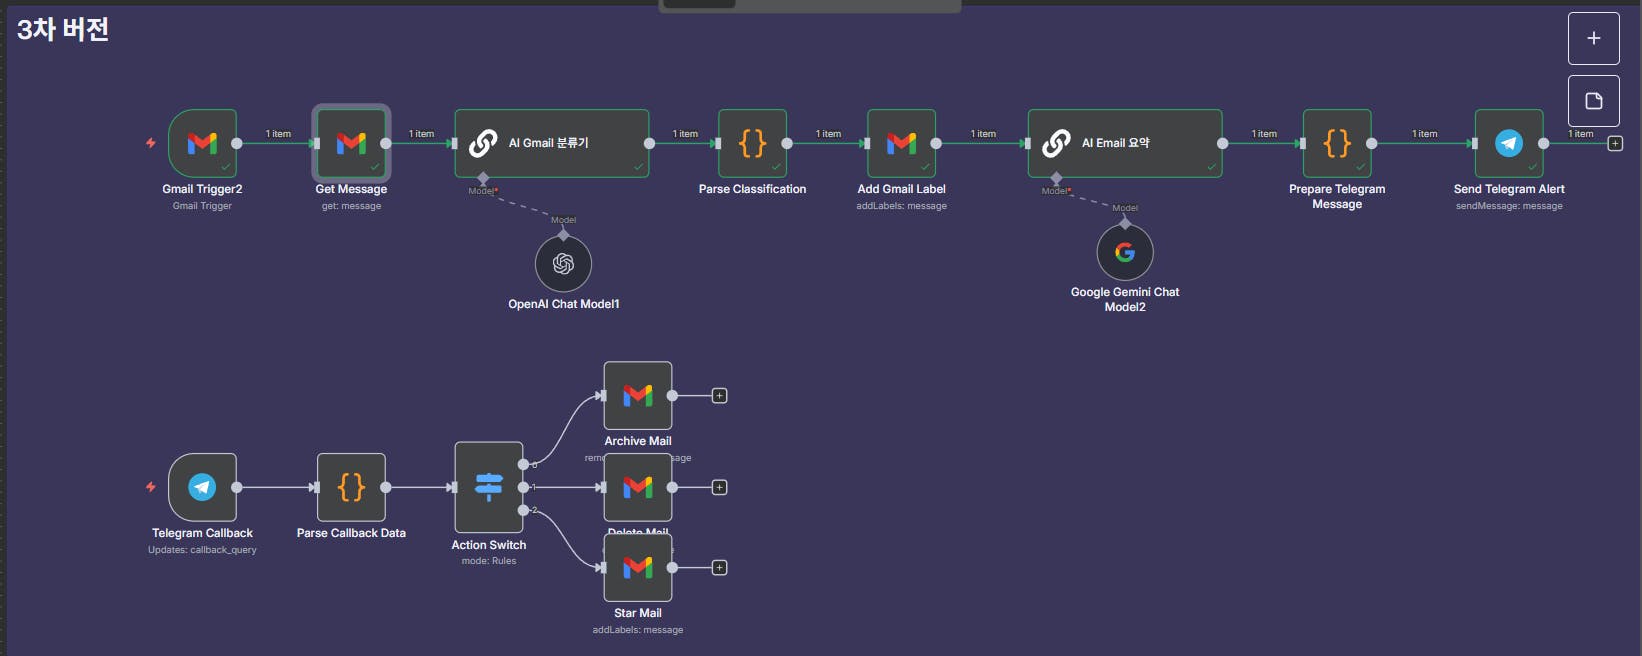Select the AI Email 요약 chain node

tap(1125, 143)
